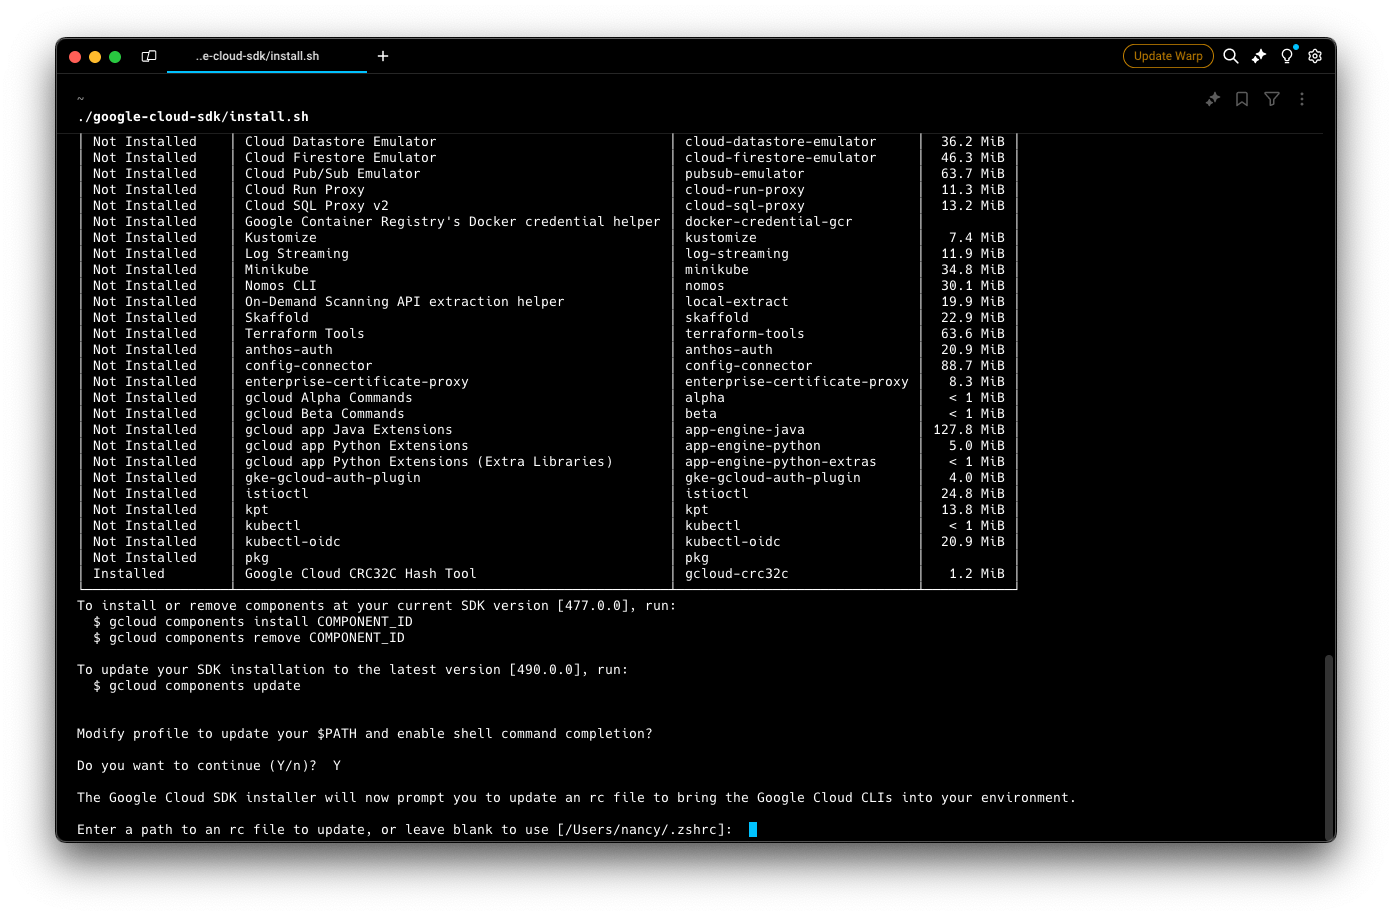Open the lightbulb resource center icon
The width and height of the screenshot is (1392, 916).
click(1287, 56)
